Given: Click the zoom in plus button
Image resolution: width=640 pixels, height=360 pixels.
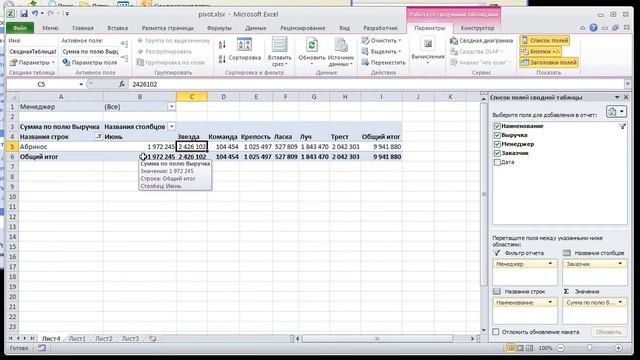Looking at the screenshot, I should click(618, 348).
